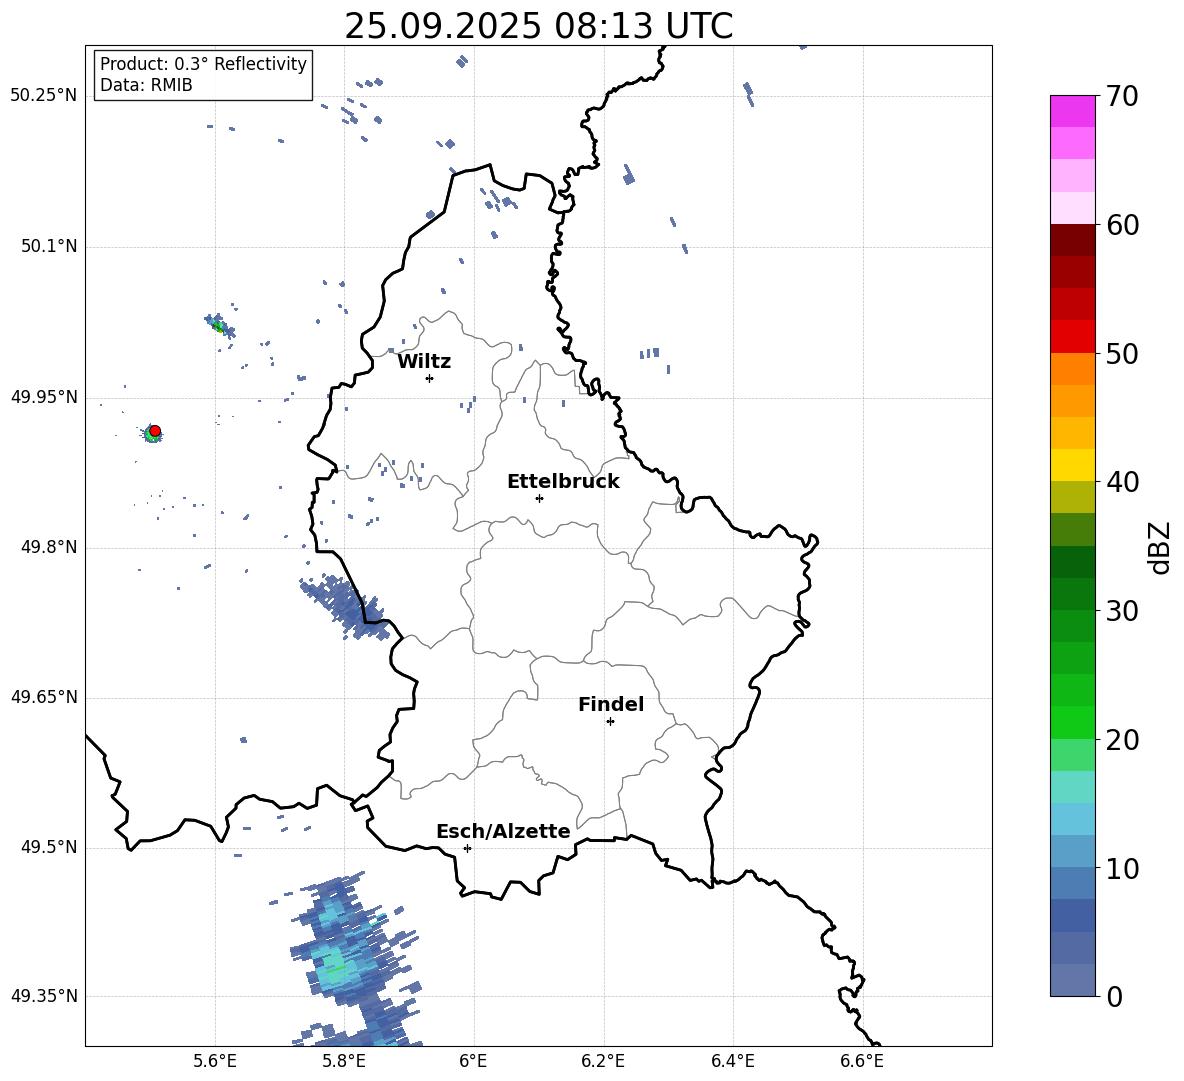Click the colorbar tick label 40

tap(1122, 482)
